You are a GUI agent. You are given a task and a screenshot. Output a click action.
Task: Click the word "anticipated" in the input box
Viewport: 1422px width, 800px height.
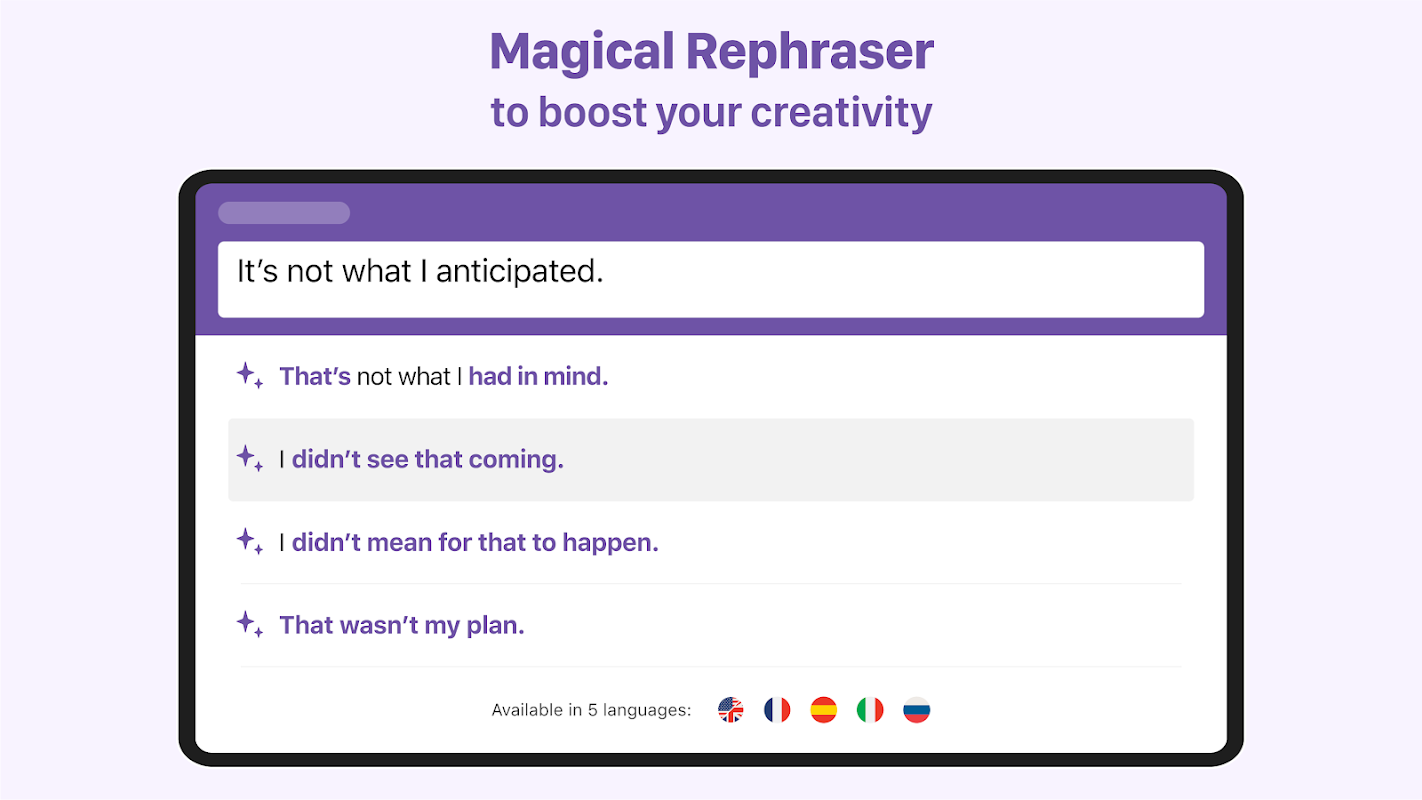(x=520, y=272)
